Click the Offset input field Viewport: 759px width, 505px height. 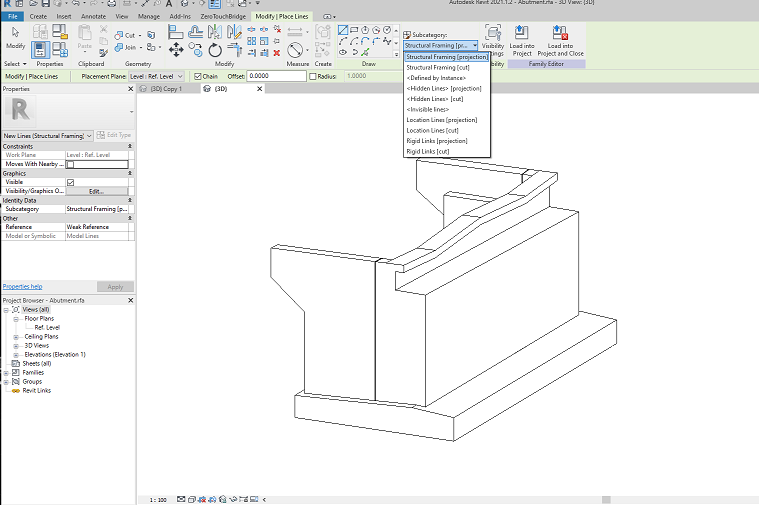(276, 76)
